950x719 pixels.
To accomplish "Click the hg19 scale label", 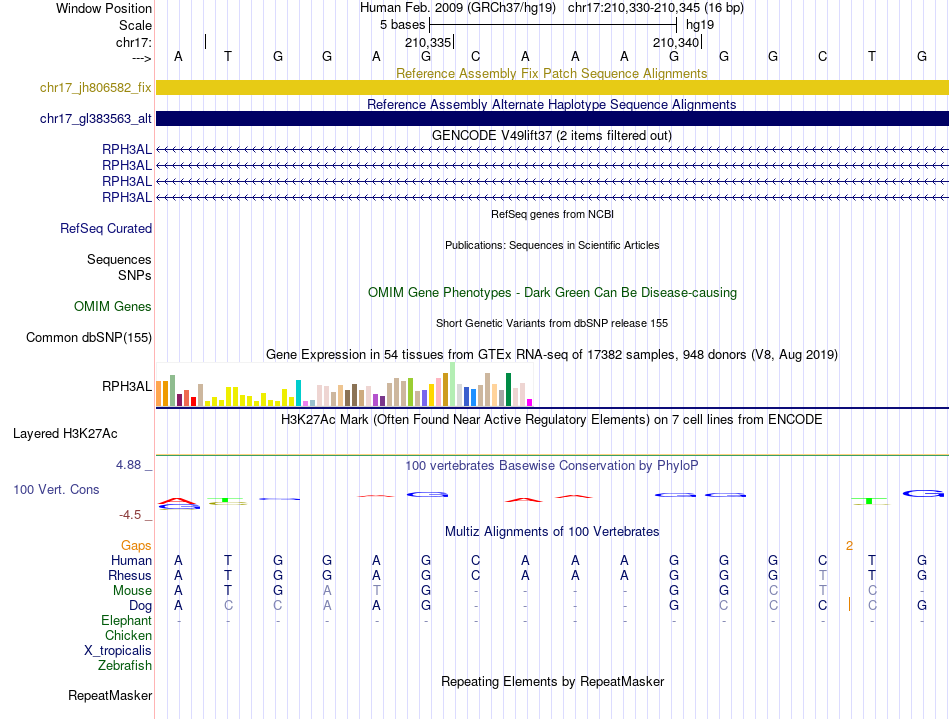I will 700,25.
